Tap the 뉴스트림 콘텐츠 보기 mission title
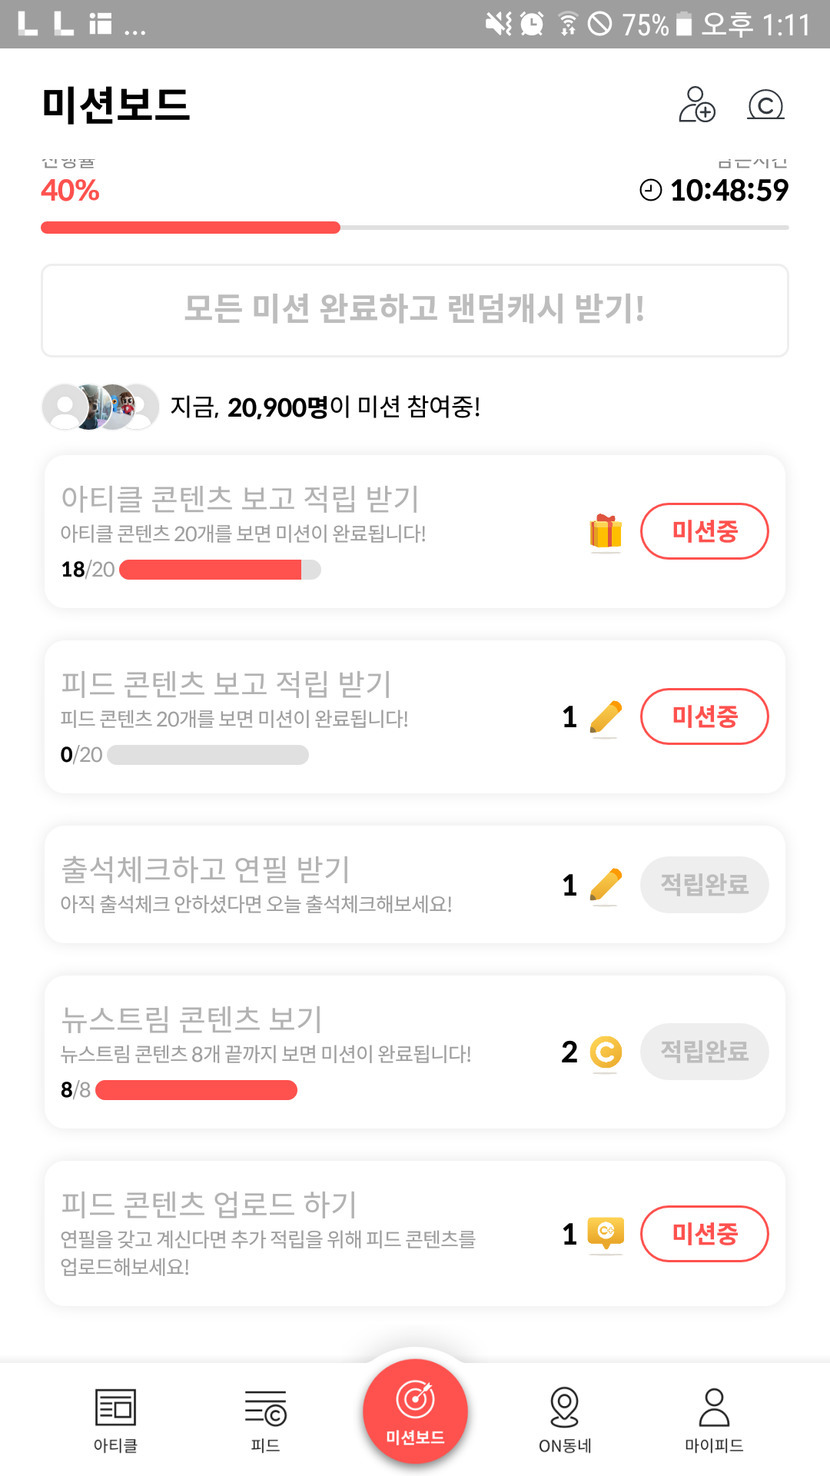The height and width of the screenshot is (1476, 830). click(x=192, y=1019)
